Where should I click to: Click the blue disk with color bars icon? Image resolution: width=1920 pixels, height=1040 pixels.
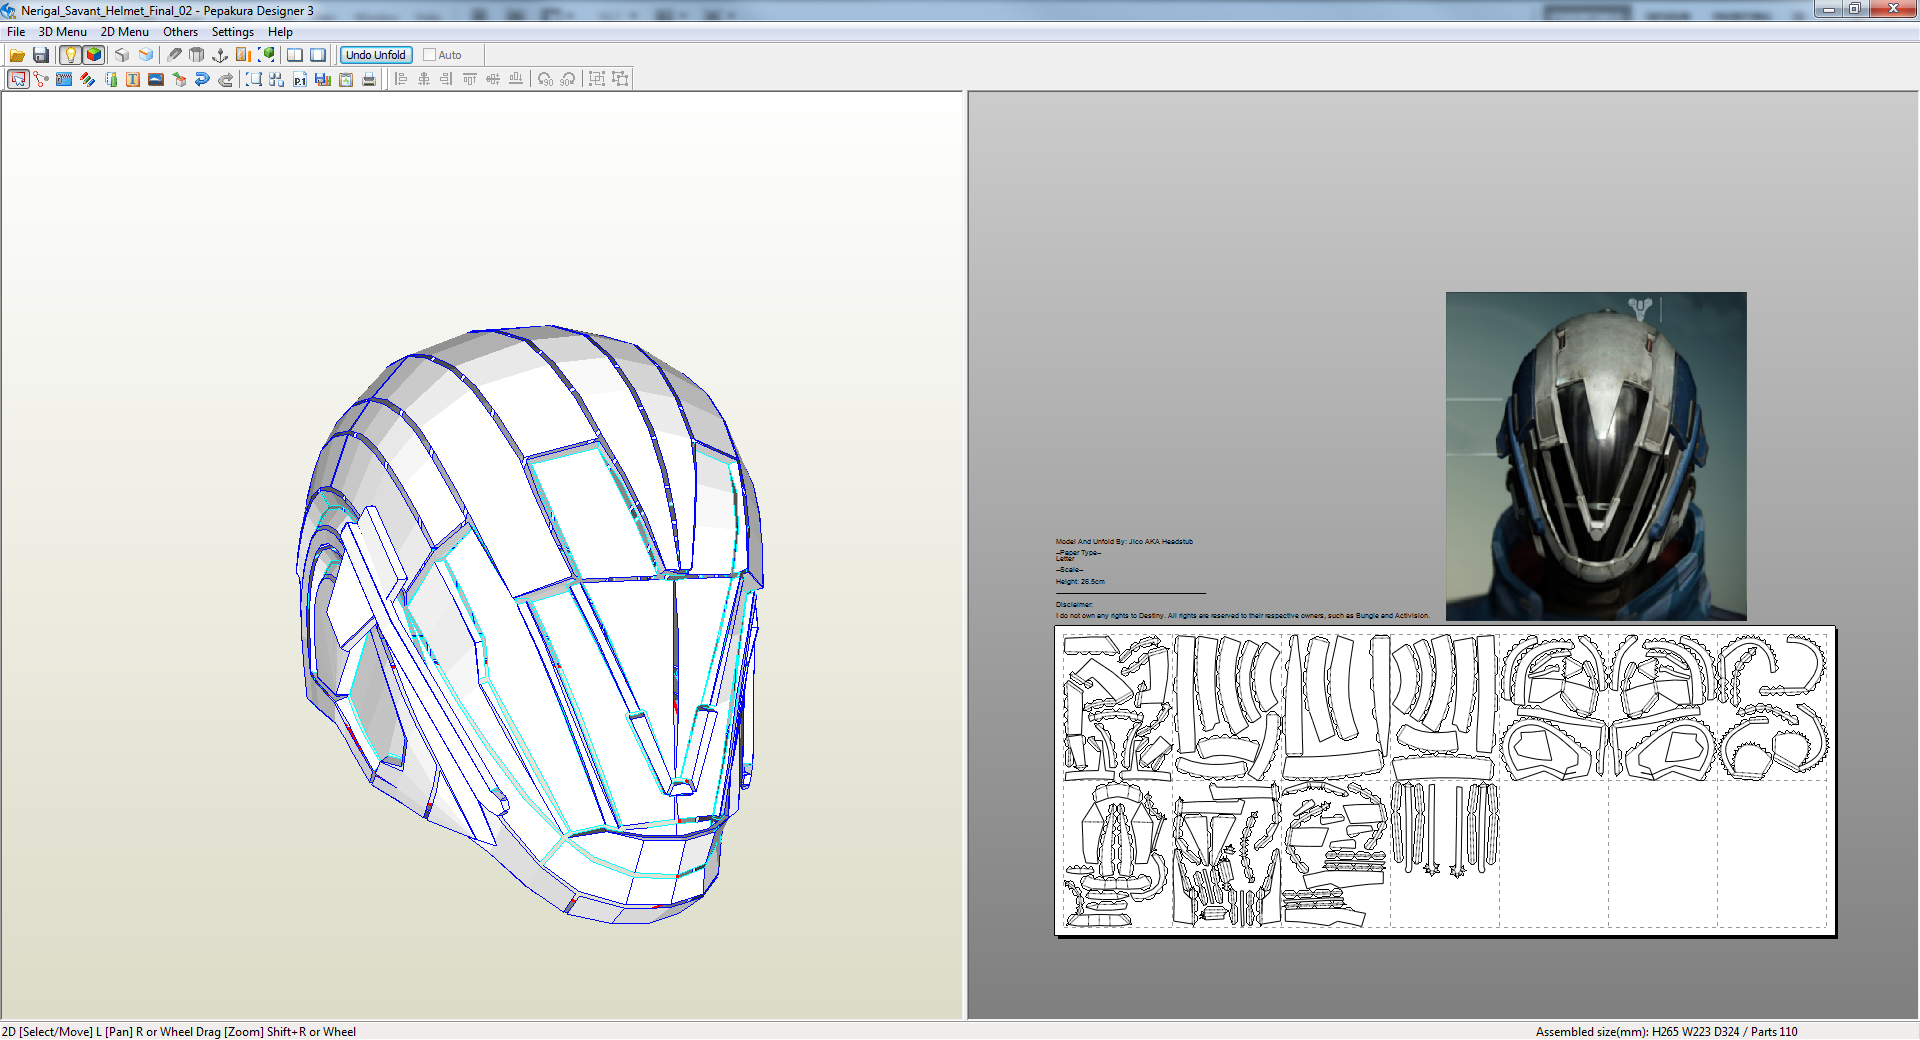pyautogui.click(x=323, y=79)
